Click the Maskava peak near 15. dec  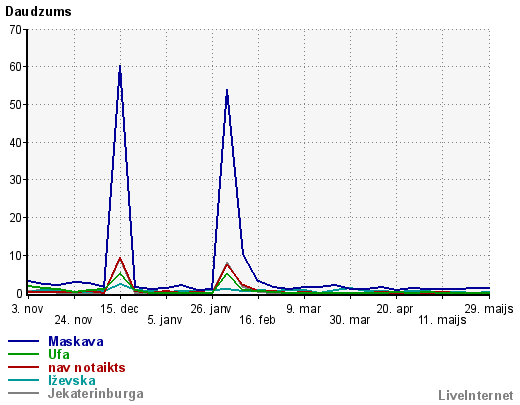pos(120,67)
